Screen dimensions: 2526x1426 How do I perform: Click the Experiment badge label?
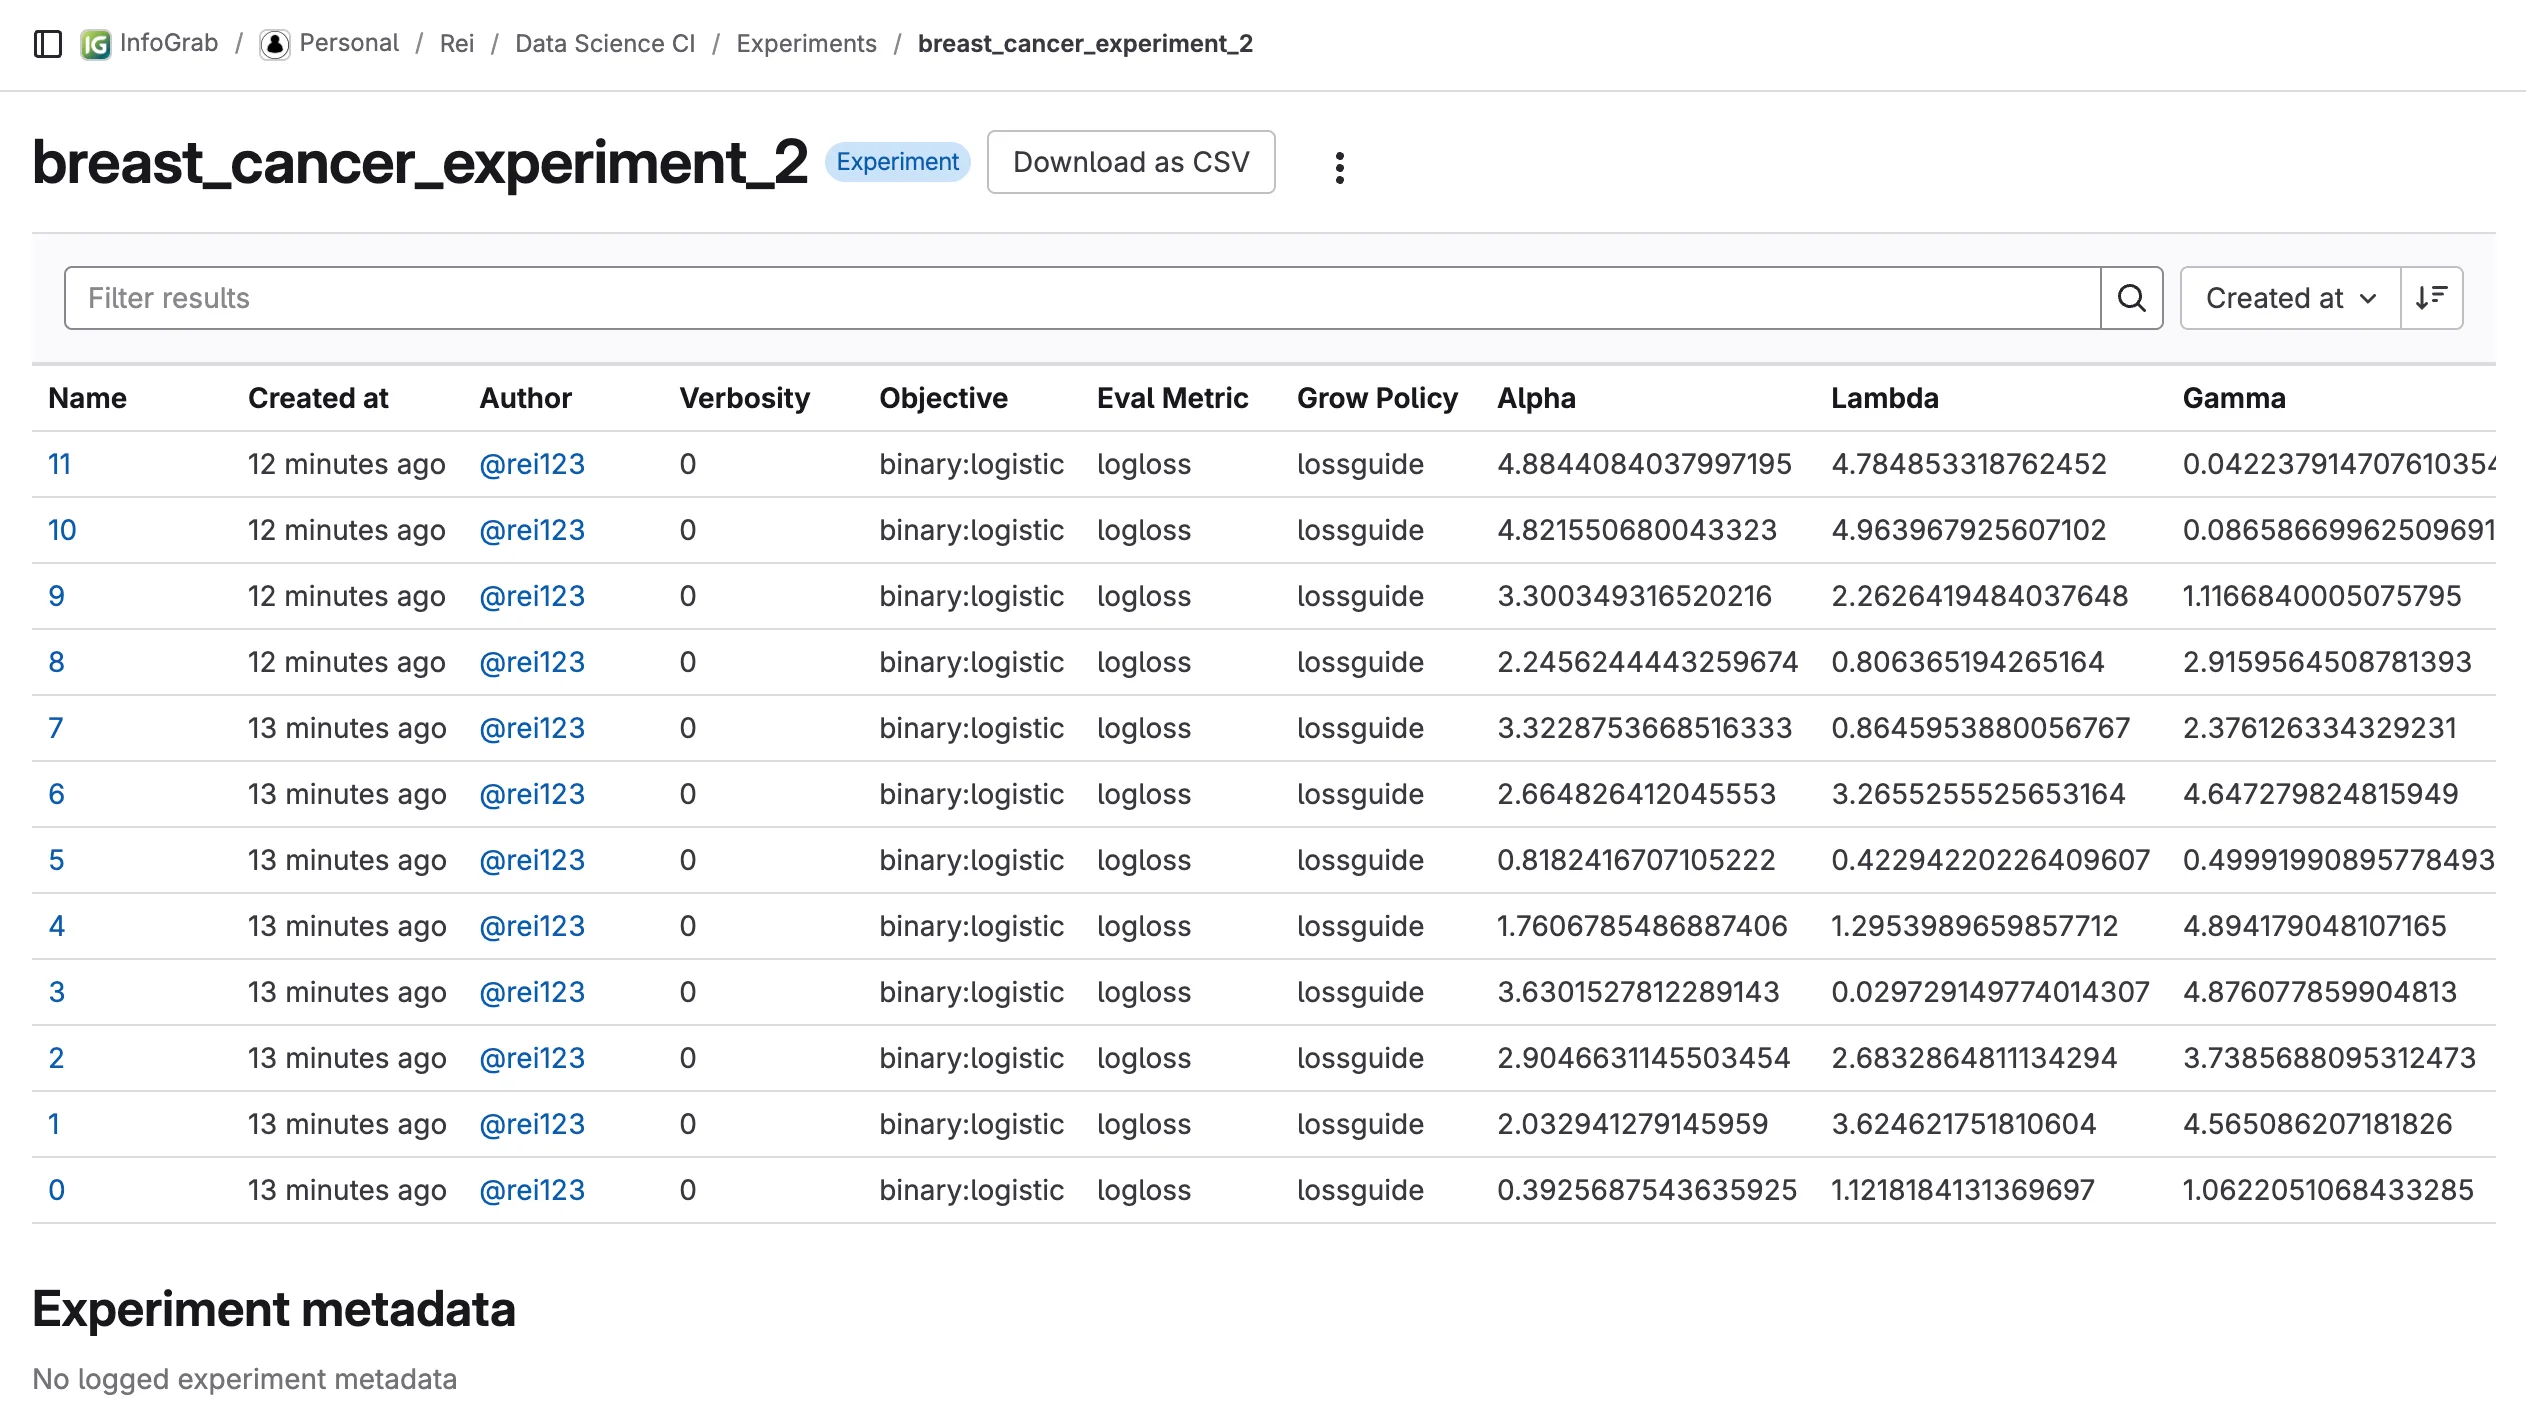(x=898, y=161)
